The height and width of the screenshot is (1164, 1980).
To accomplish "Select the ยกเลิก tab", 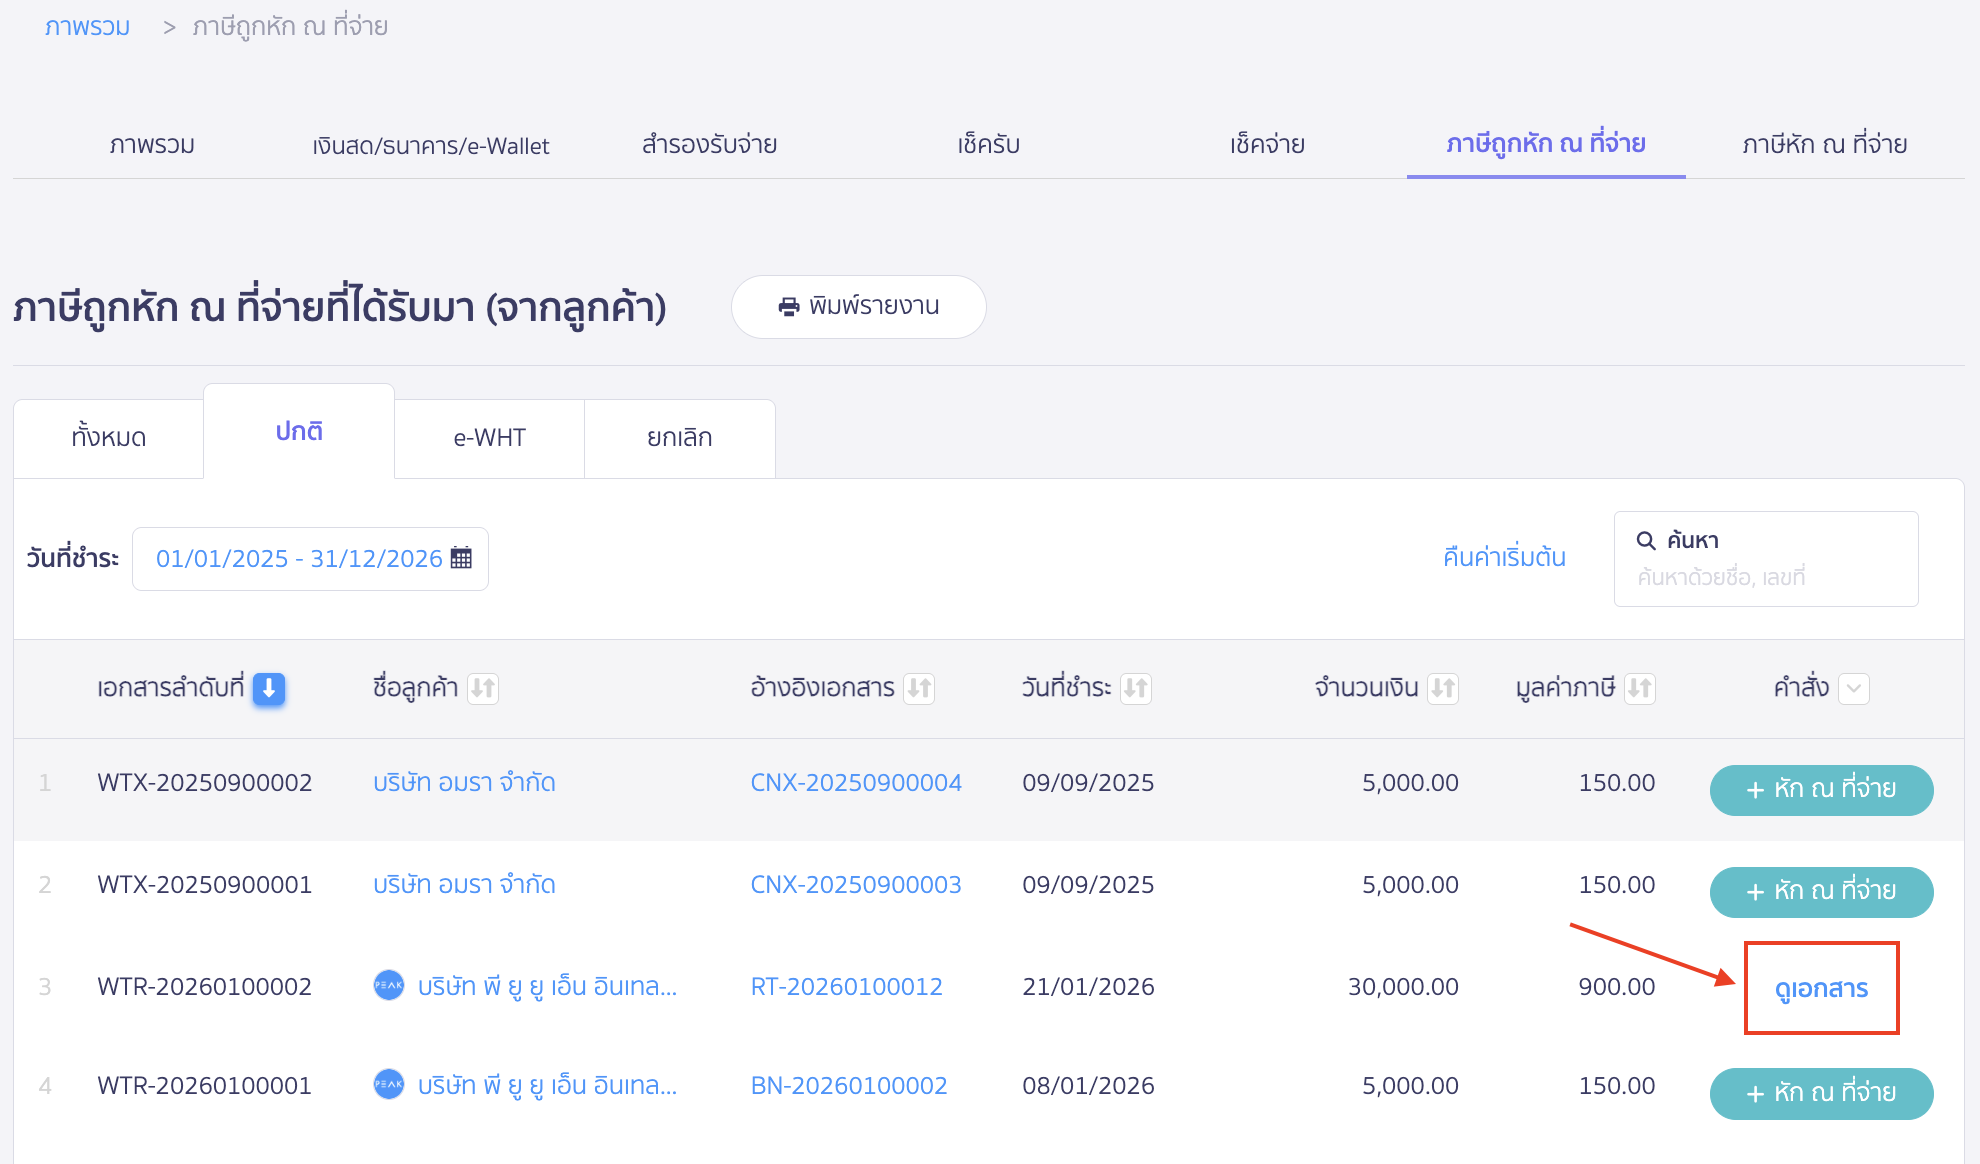I will (x=679, y=438).
